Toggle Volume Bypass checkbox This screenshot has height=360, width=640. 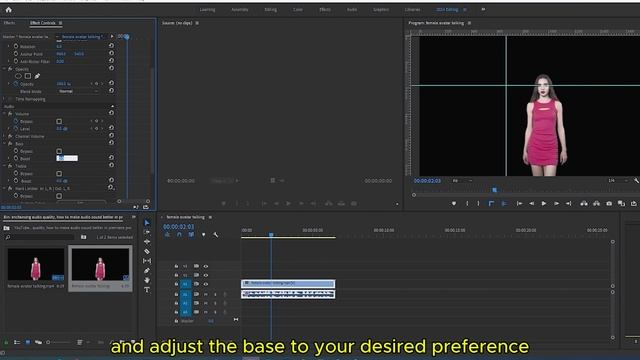[59, 121]
